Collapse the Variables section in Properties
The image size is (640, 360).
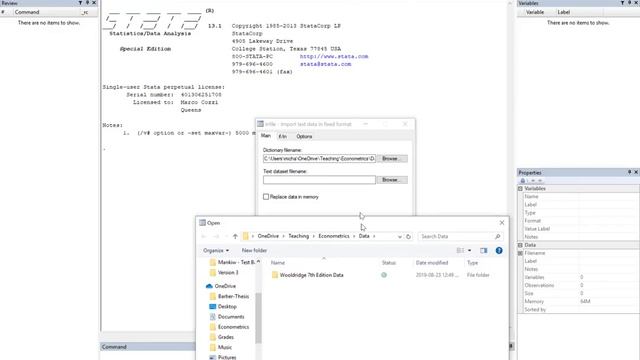pyautogui.click(x=520, y=189)
